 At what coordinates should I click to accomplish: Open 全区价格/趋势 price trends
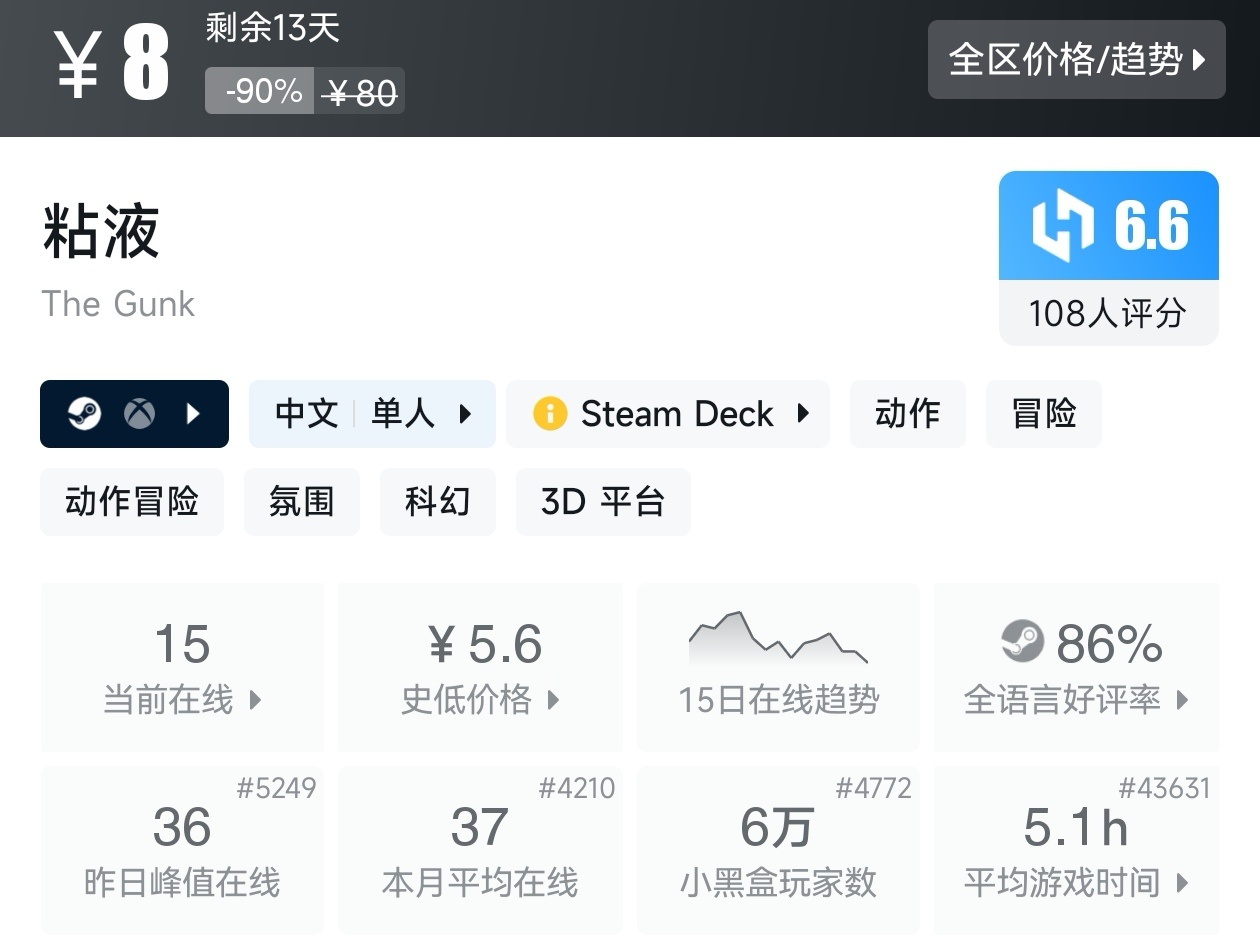1076,60
